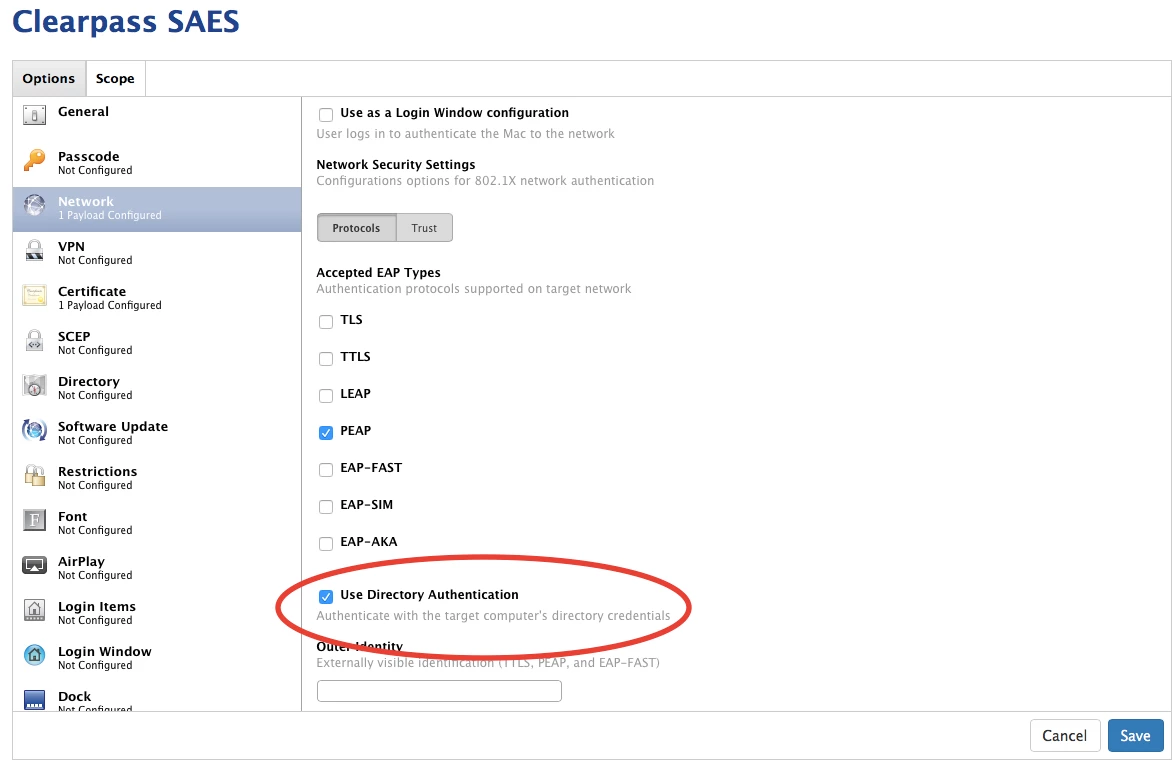Viewport: 1174px width, 761px height.
Task: Select the Login Window label
Action: pyautogui.click(x=105, y=651)
